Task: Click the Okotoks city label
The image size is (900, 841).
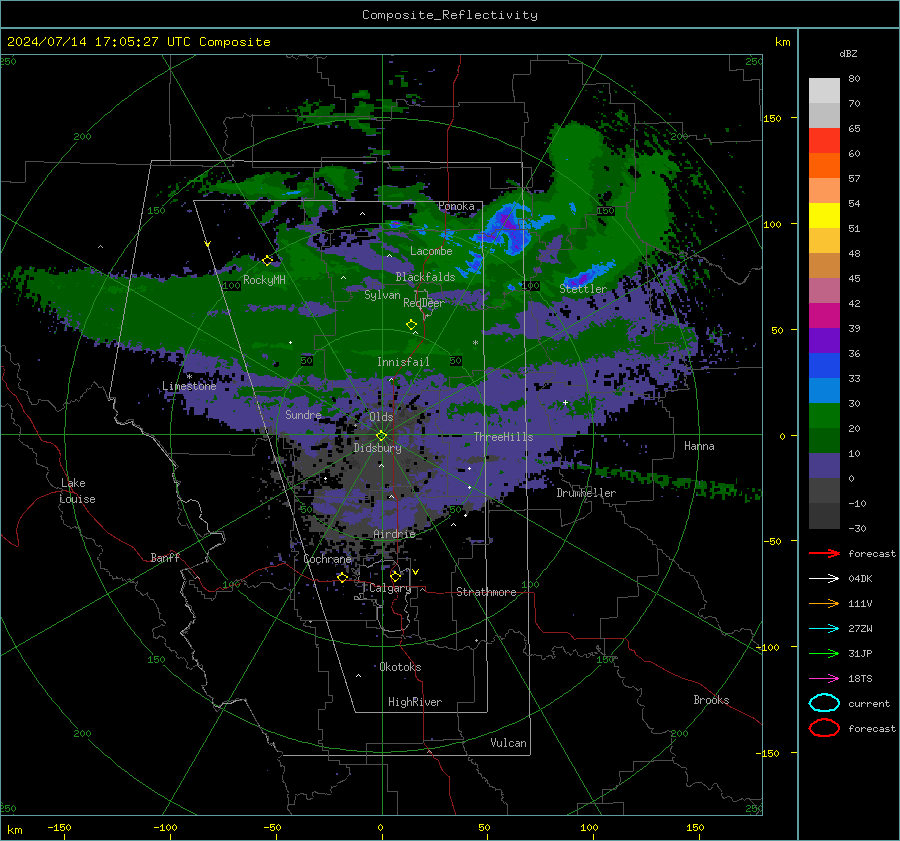Action: 400,667
